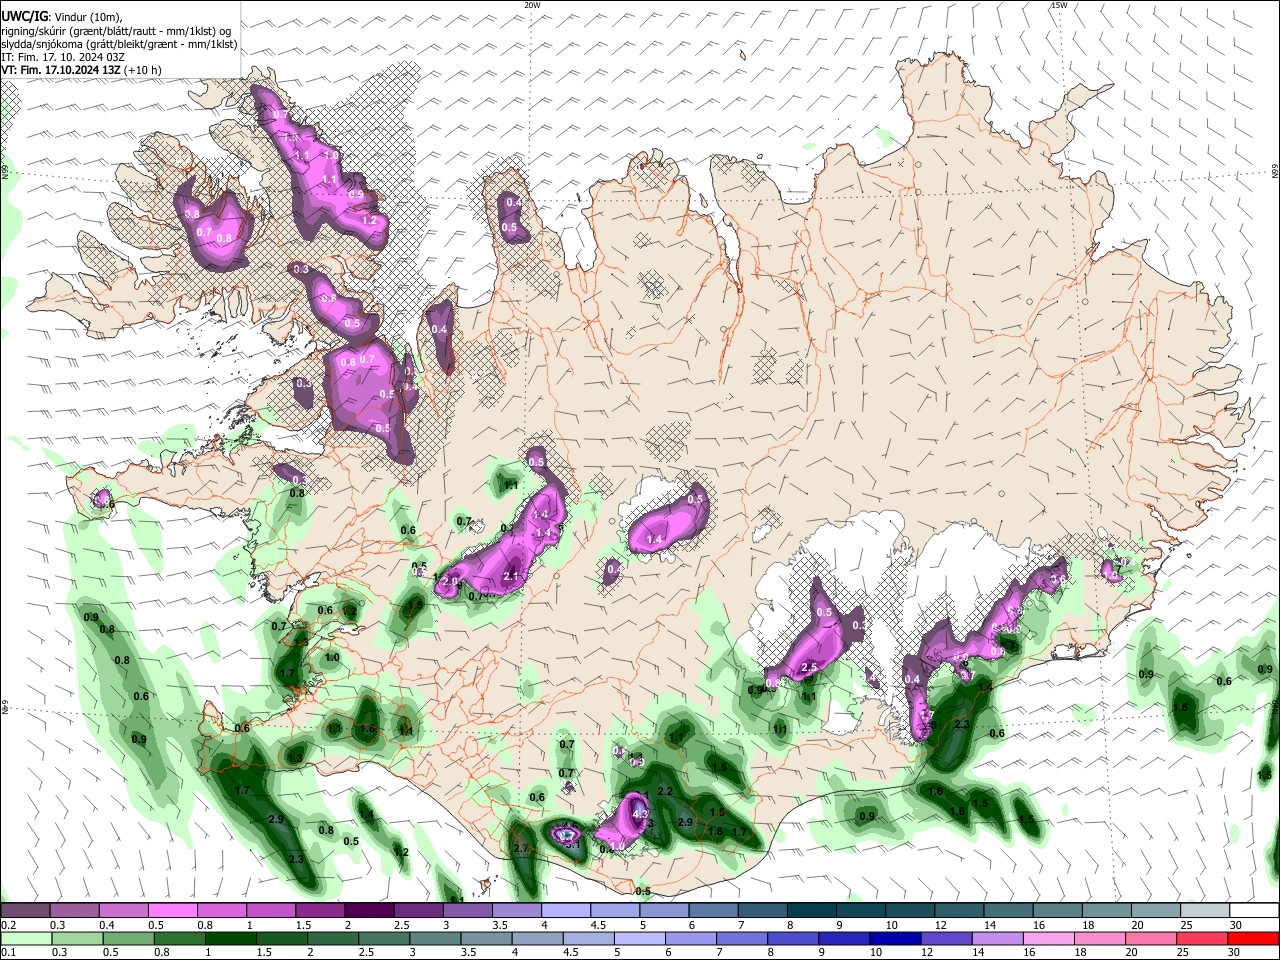This screenshot has width=1280, height=960.
Task: Pick the dark purple 2–2.5 swatch in upper legend
Action: [x=369, y=911]
